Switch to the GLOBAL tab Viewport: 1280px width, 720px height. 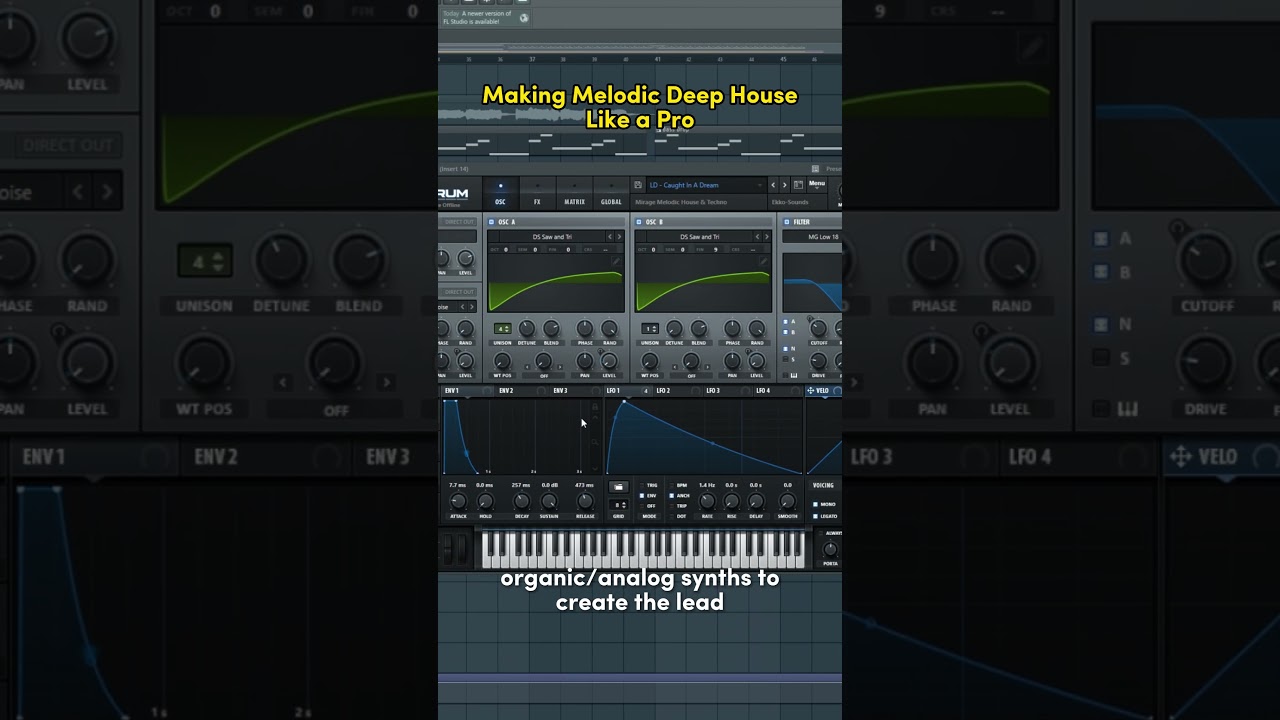611,194
